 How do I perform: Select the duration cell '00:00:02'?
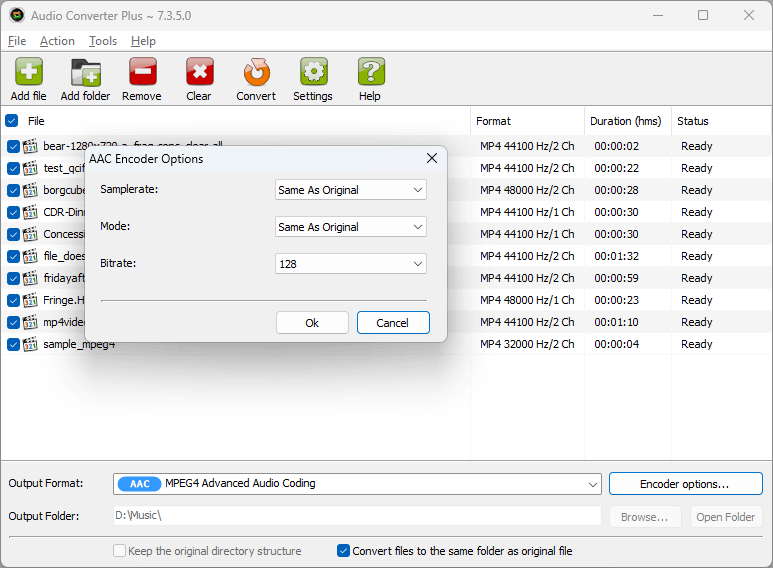pos(617,146)
